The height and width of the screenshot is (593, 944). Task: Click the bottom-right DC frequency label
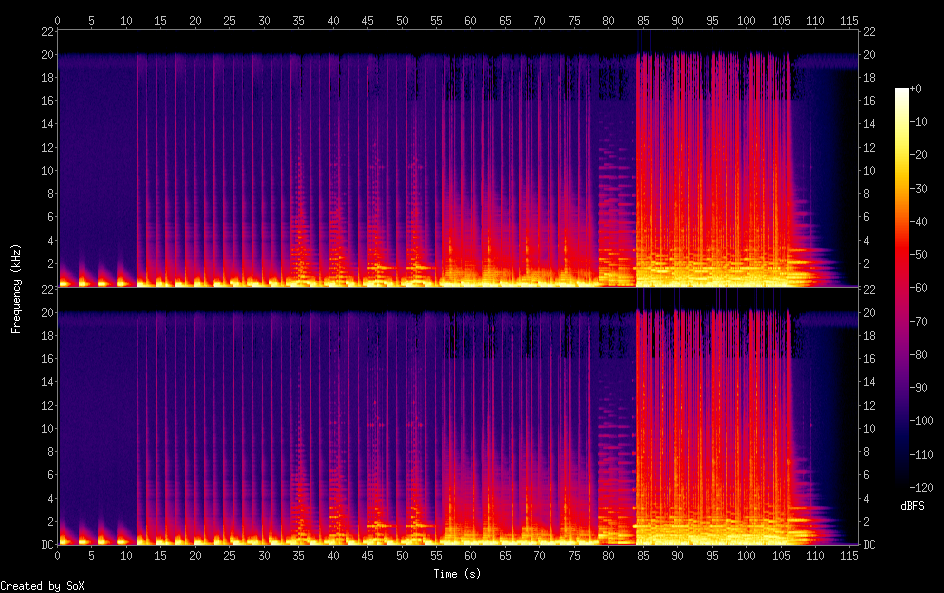point(870,545)
